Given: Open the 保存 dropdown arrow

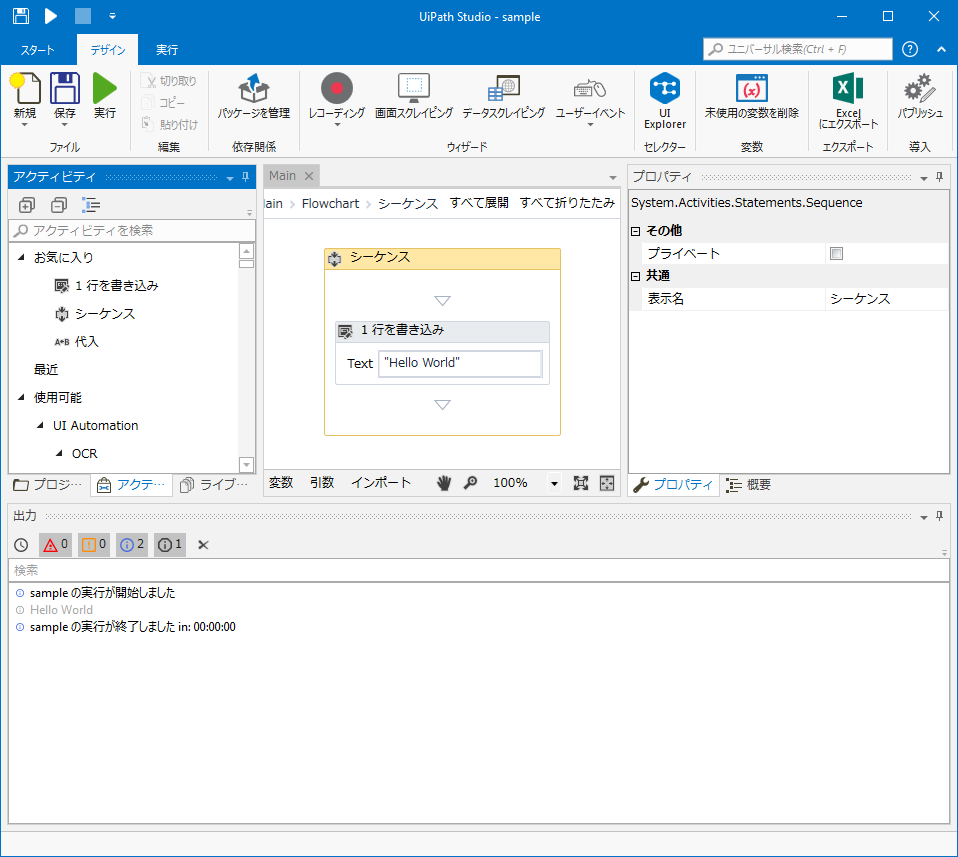Looking at the screenshot, I should coord(65,125).
